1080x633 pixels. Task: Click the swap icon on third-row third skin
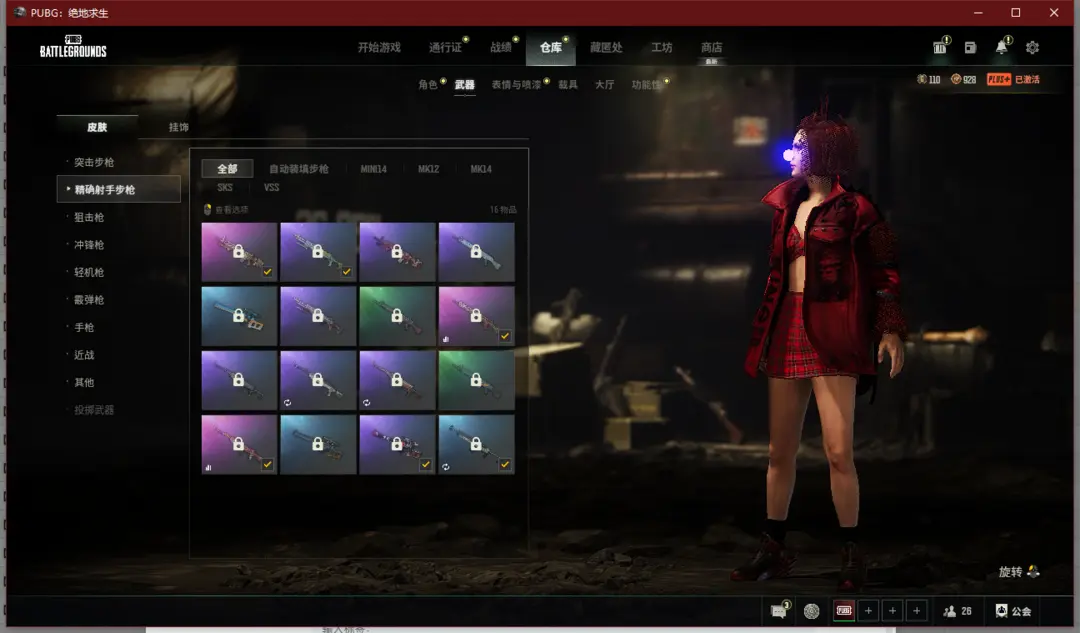pos(367,402)
